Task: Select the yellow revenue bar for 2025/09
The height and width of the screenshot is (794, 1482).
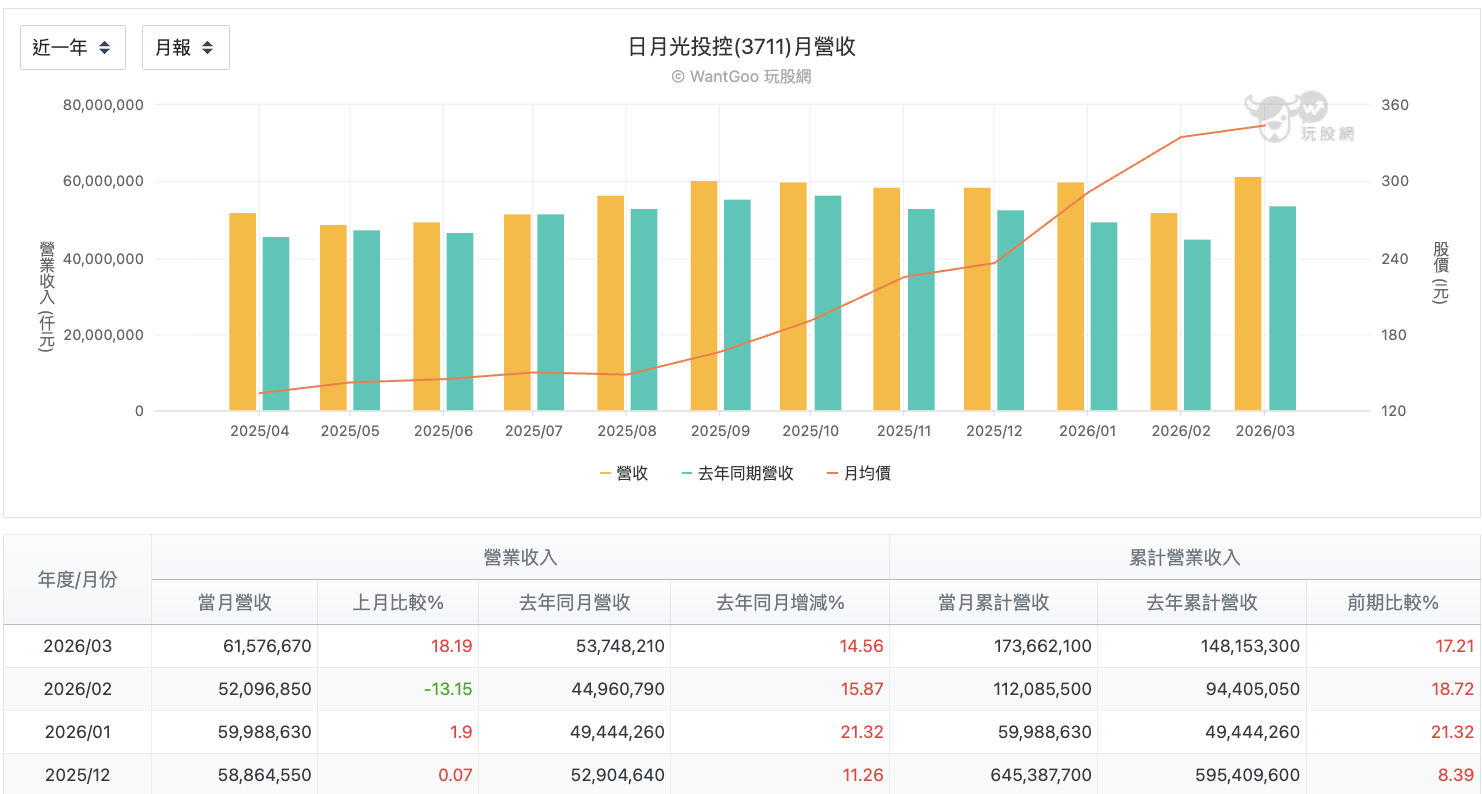Action: tap(704, 296)
